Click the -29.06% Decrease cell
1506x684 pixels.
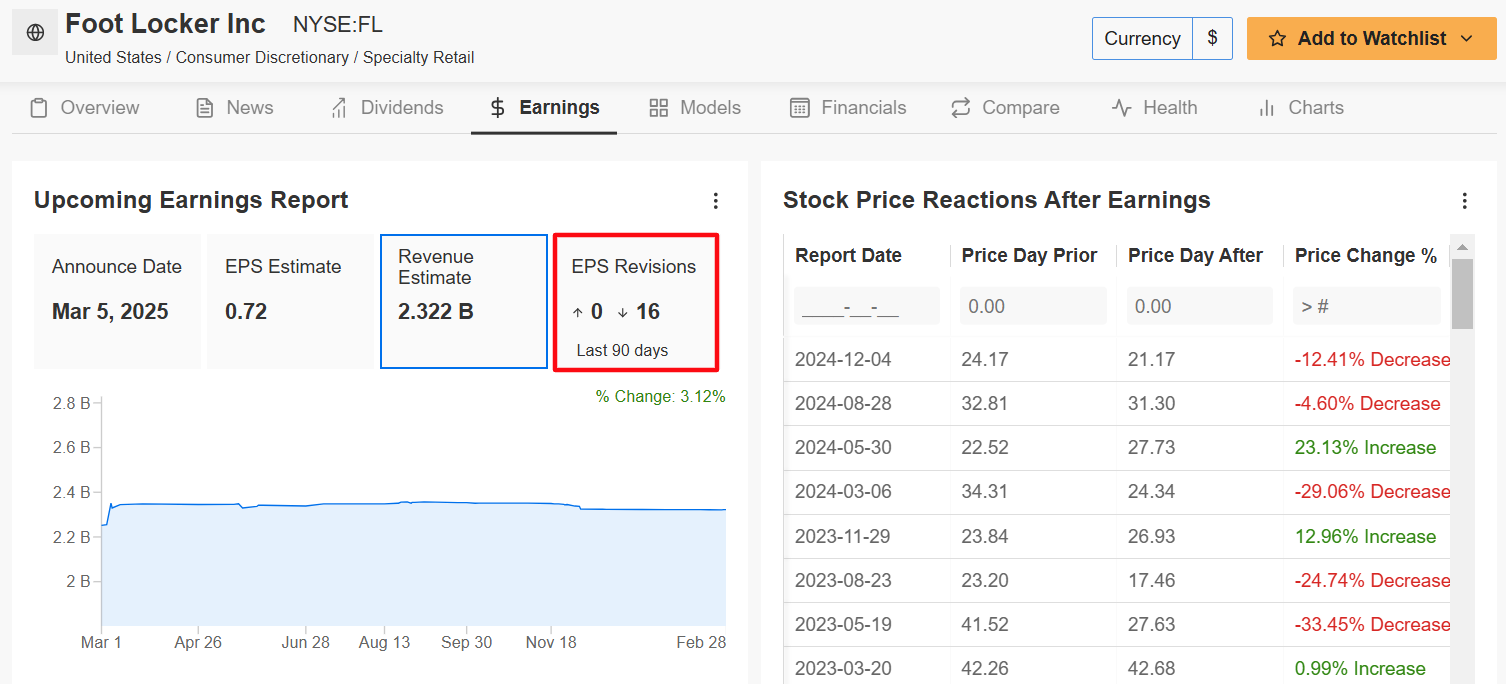[1372, 492]
